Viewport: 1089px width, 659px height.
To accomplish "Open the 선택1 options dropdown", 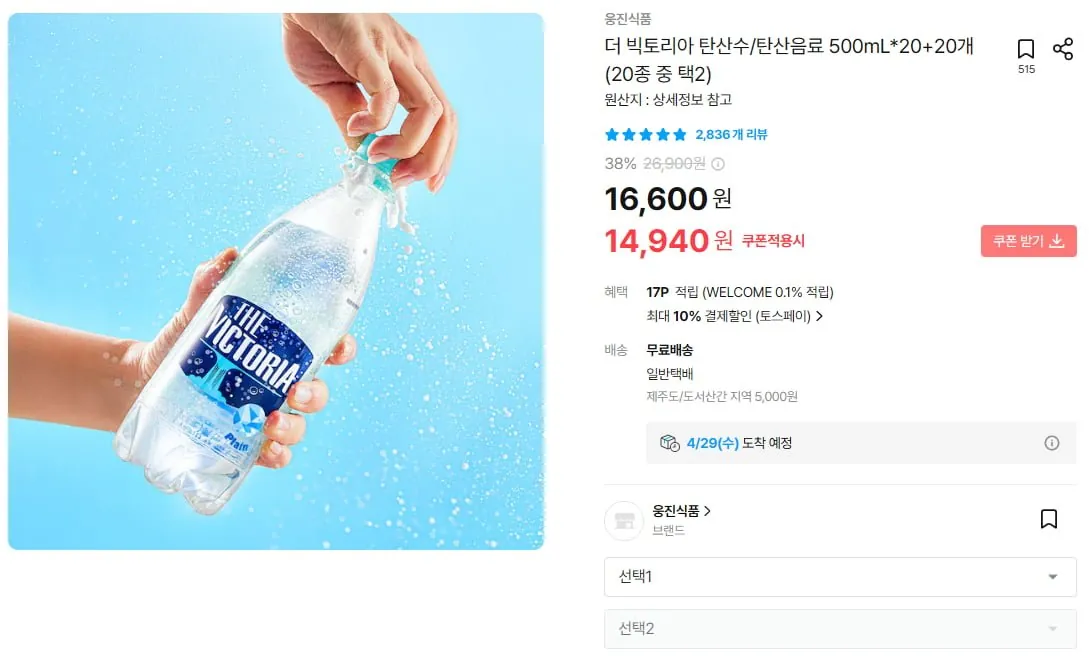I will [x=840, y=577].
